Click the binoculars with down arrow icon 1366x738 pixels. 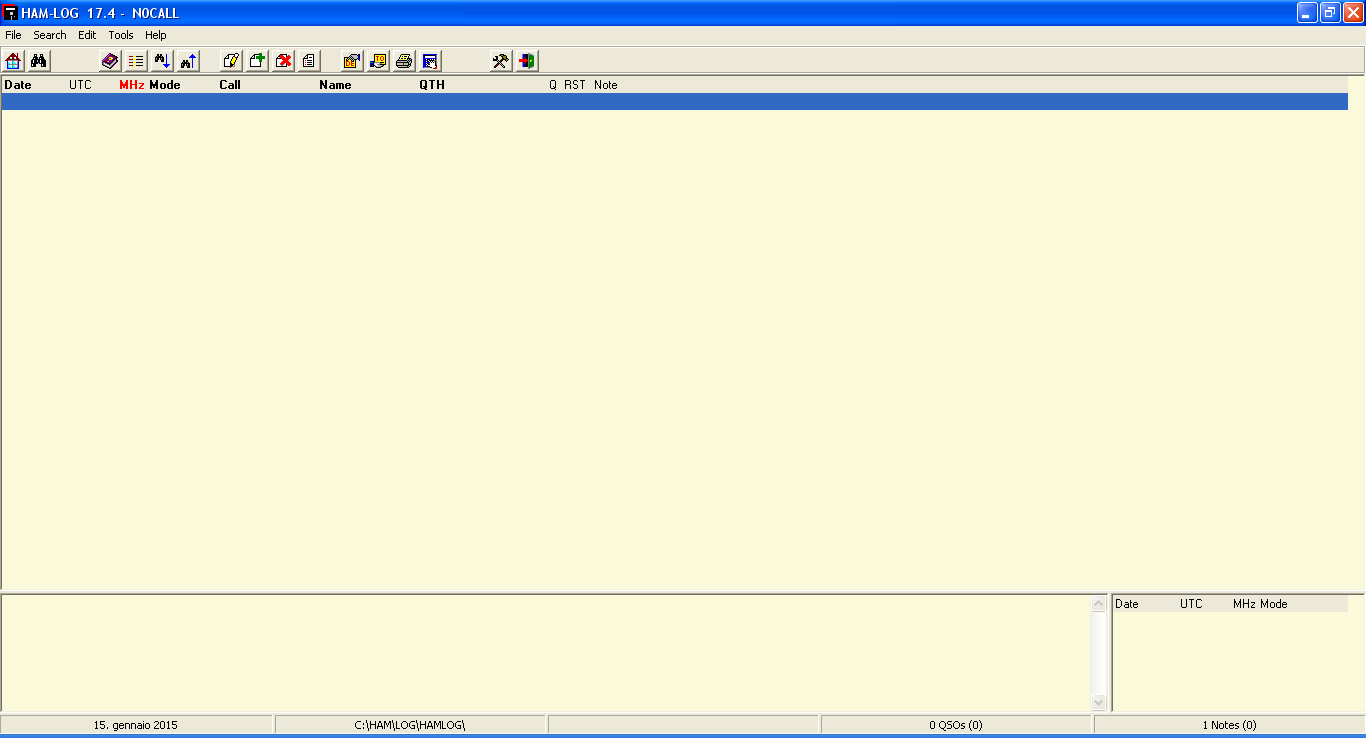(x=162, y=61)
